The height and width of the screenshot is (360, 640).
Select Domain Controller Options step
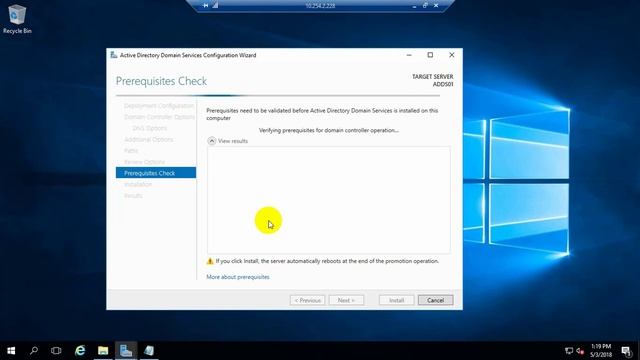tap(159, 117)
